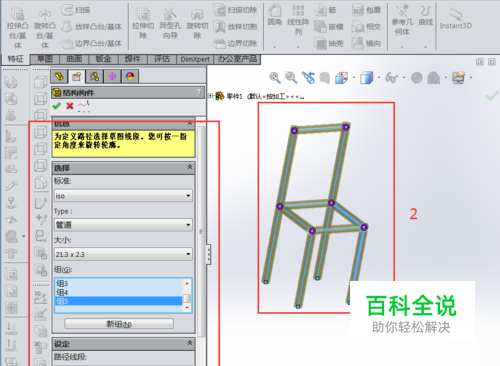Image resolution: width=500 pixels, height=366 pixels.
Task: Open the DisplayManager color-ball tab
Action: click(x=130, y=76)
